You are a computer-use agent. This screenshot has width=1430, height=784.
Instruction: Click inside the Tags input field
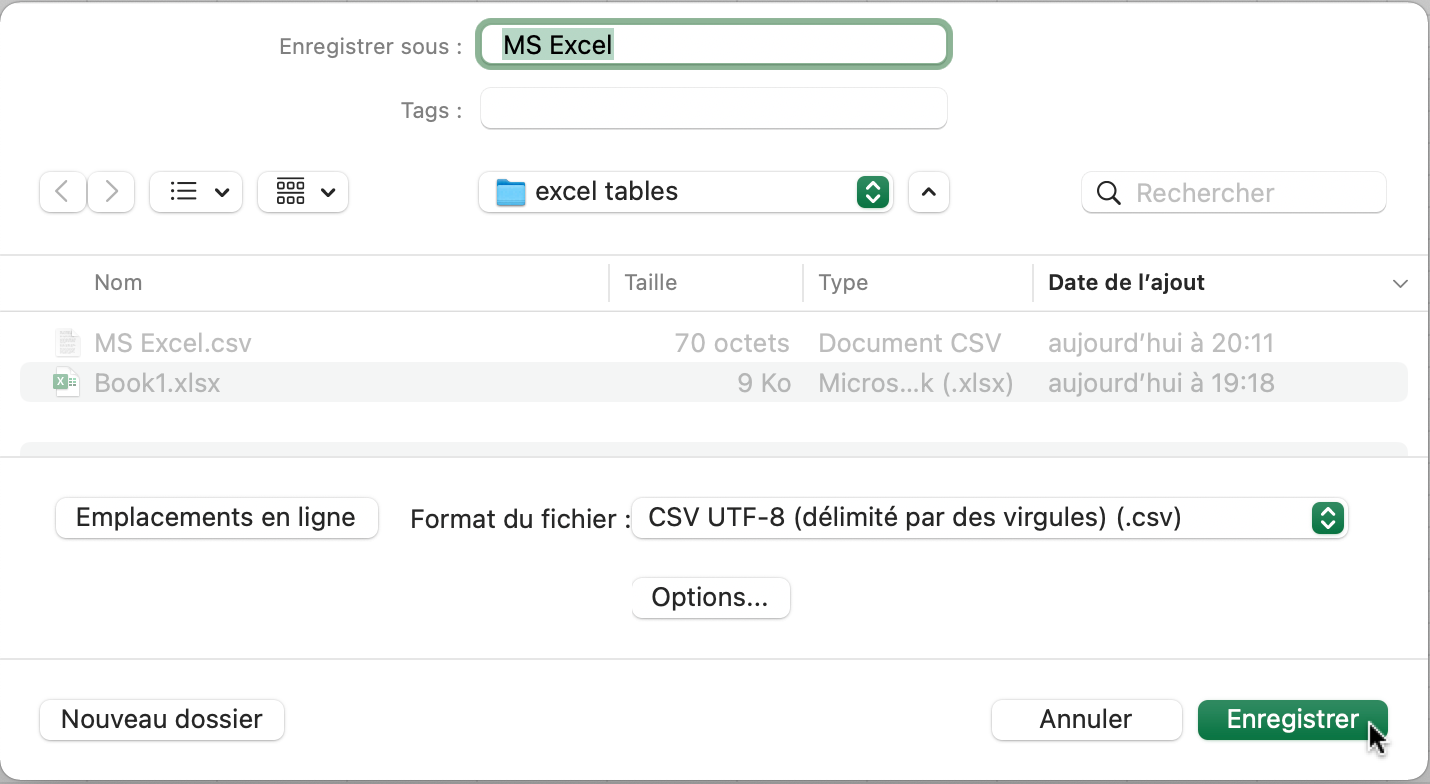(713, 108)
